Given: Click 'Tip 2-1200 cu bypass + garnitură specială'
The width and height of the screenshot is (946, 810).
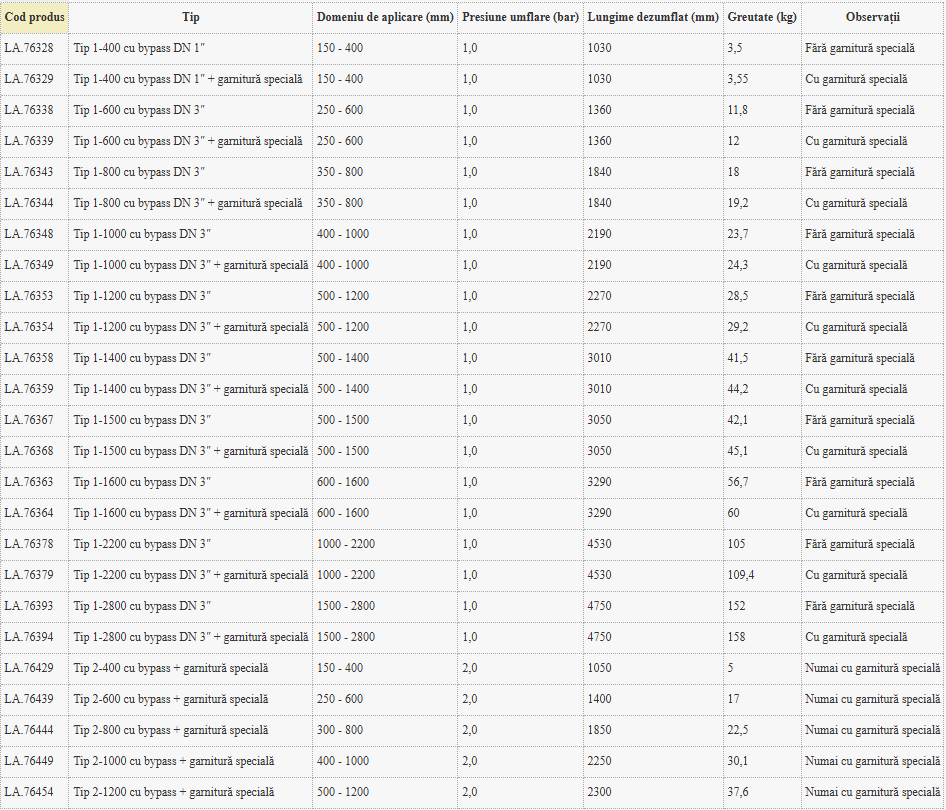Looking at the screenshot, I should point(174,792).
